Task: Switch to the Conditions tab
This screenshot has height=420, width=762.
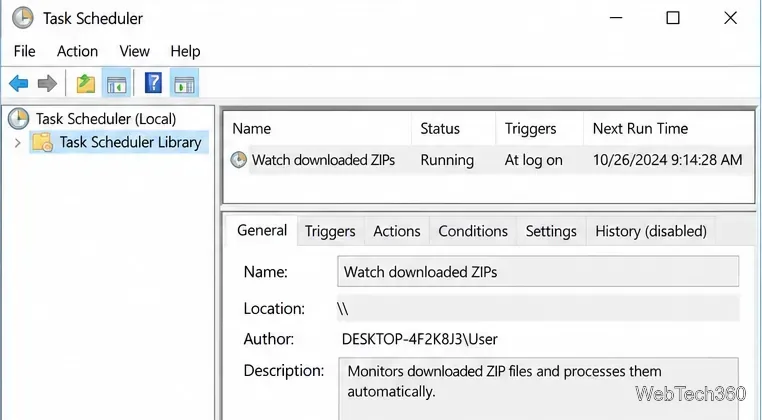Action: click(x=473, y=231)
